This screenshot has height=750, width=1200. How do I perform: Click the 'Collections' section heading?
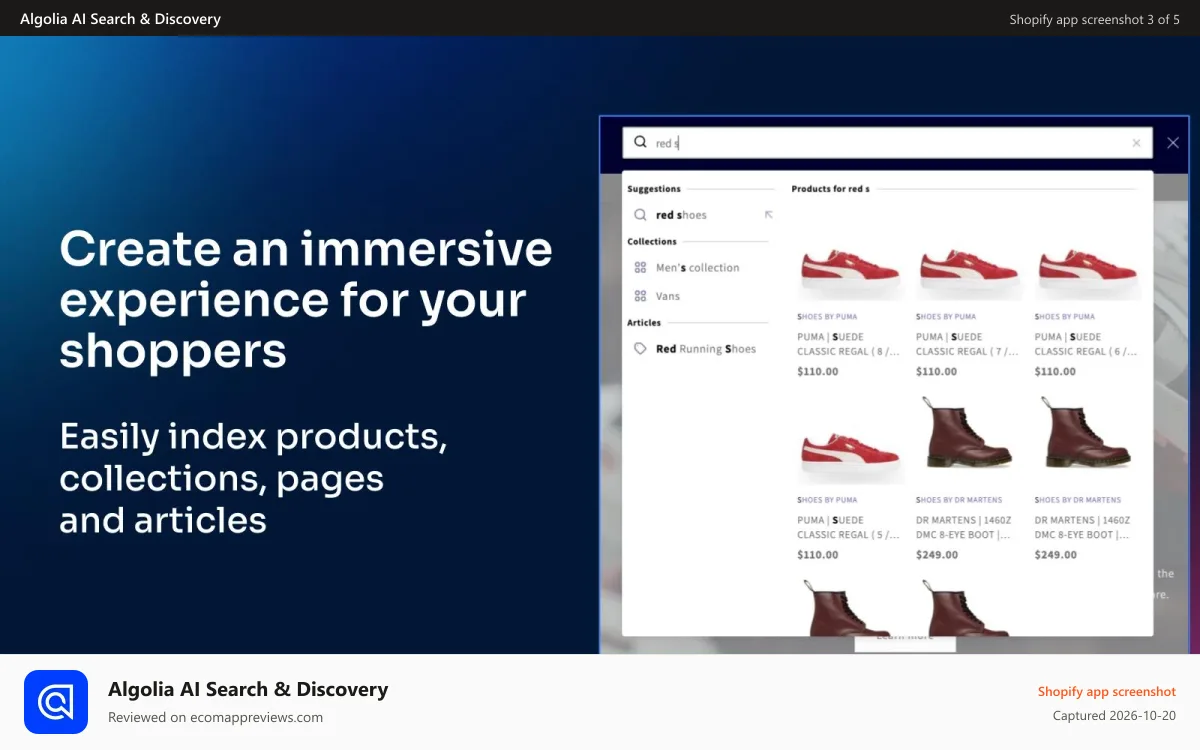pos(652,242)
